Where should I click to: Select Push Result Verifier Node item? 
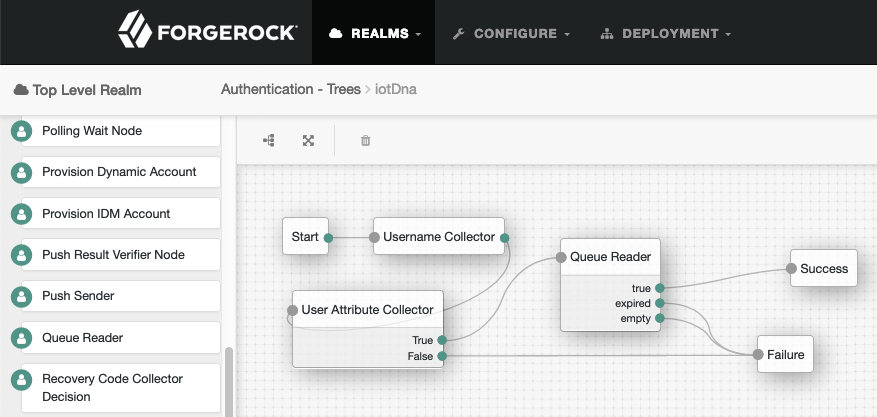pos(121,255)
